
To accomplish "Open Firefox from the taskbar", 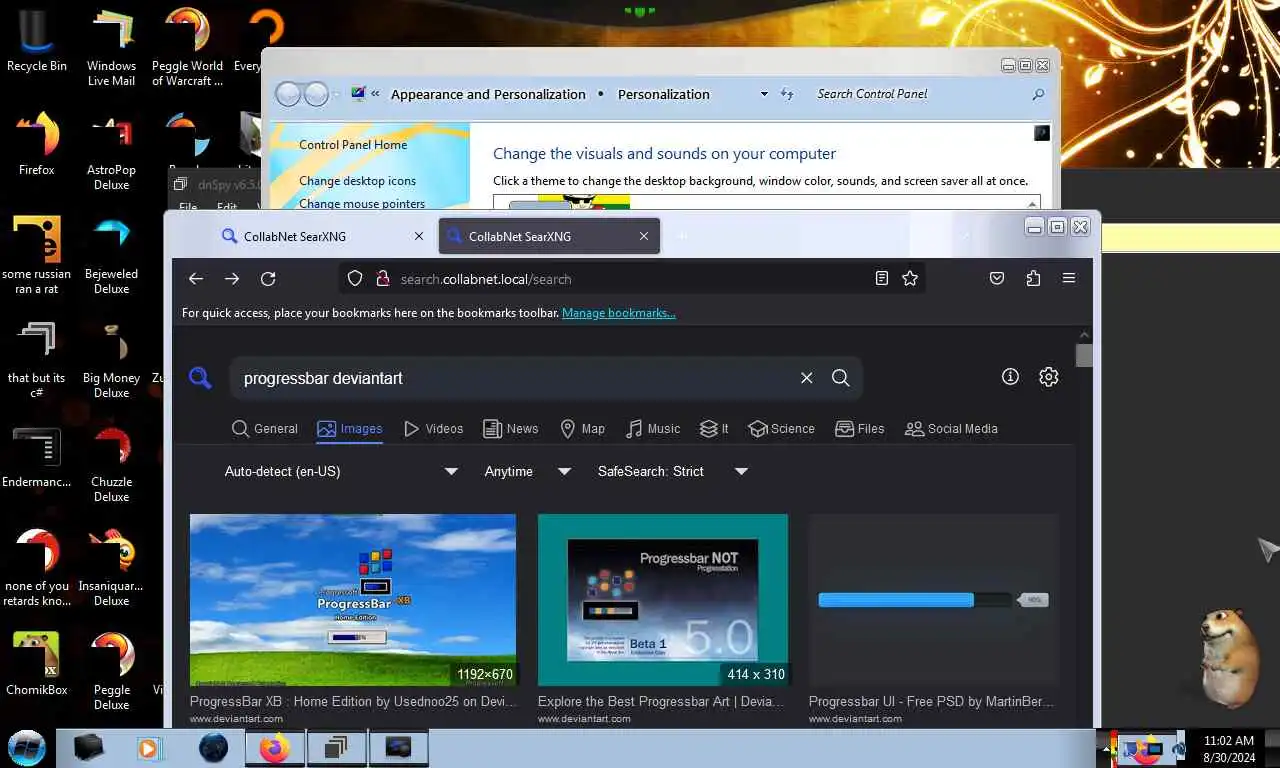I will tap(274, 748).
